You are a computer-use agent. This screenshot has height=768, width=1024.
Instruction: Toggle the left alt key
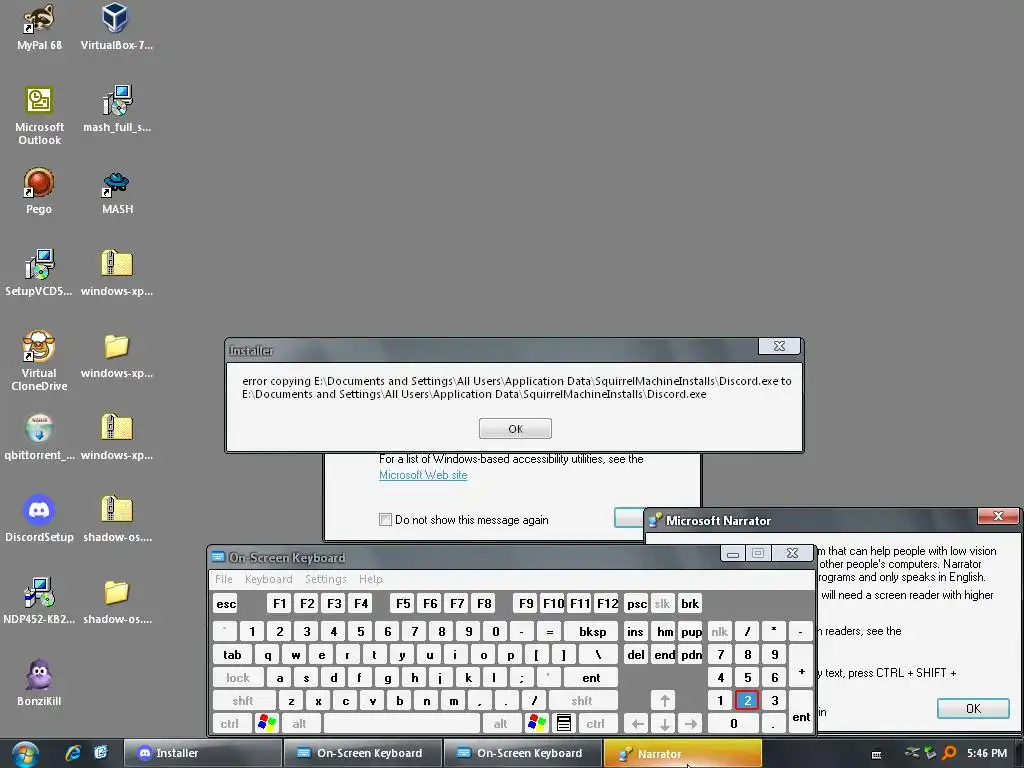(300, 724)
